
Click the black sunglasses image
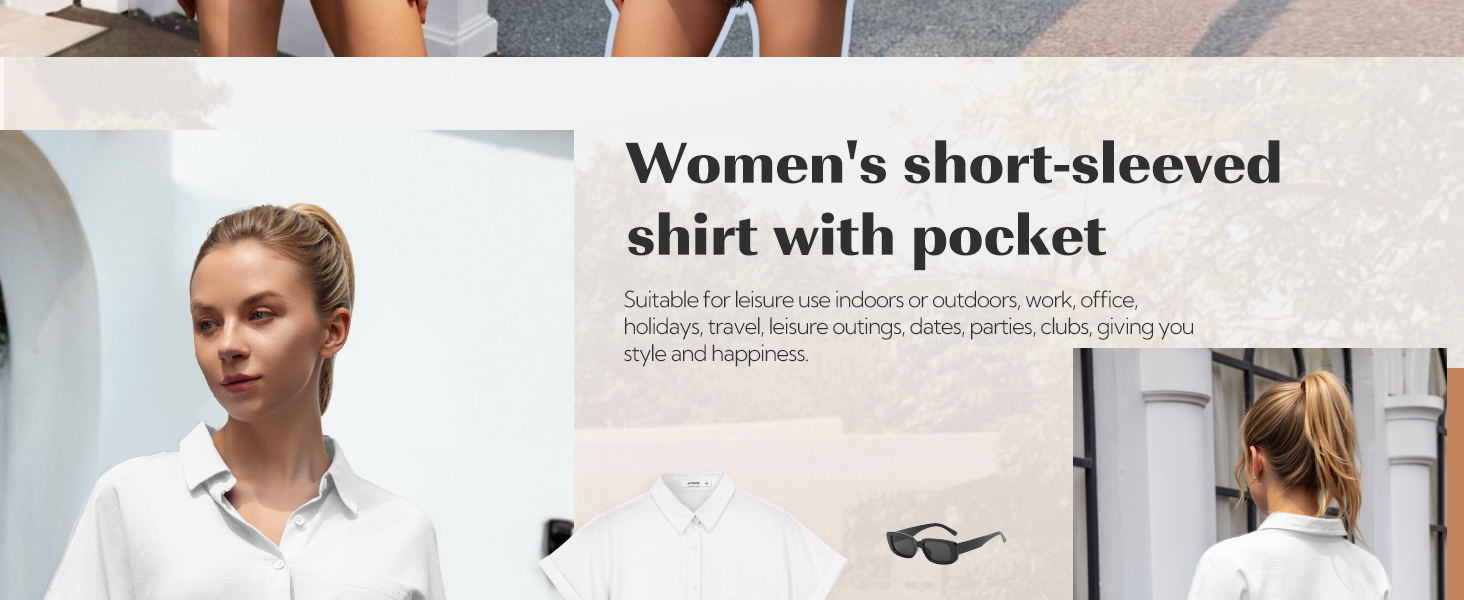click(945, 544)
